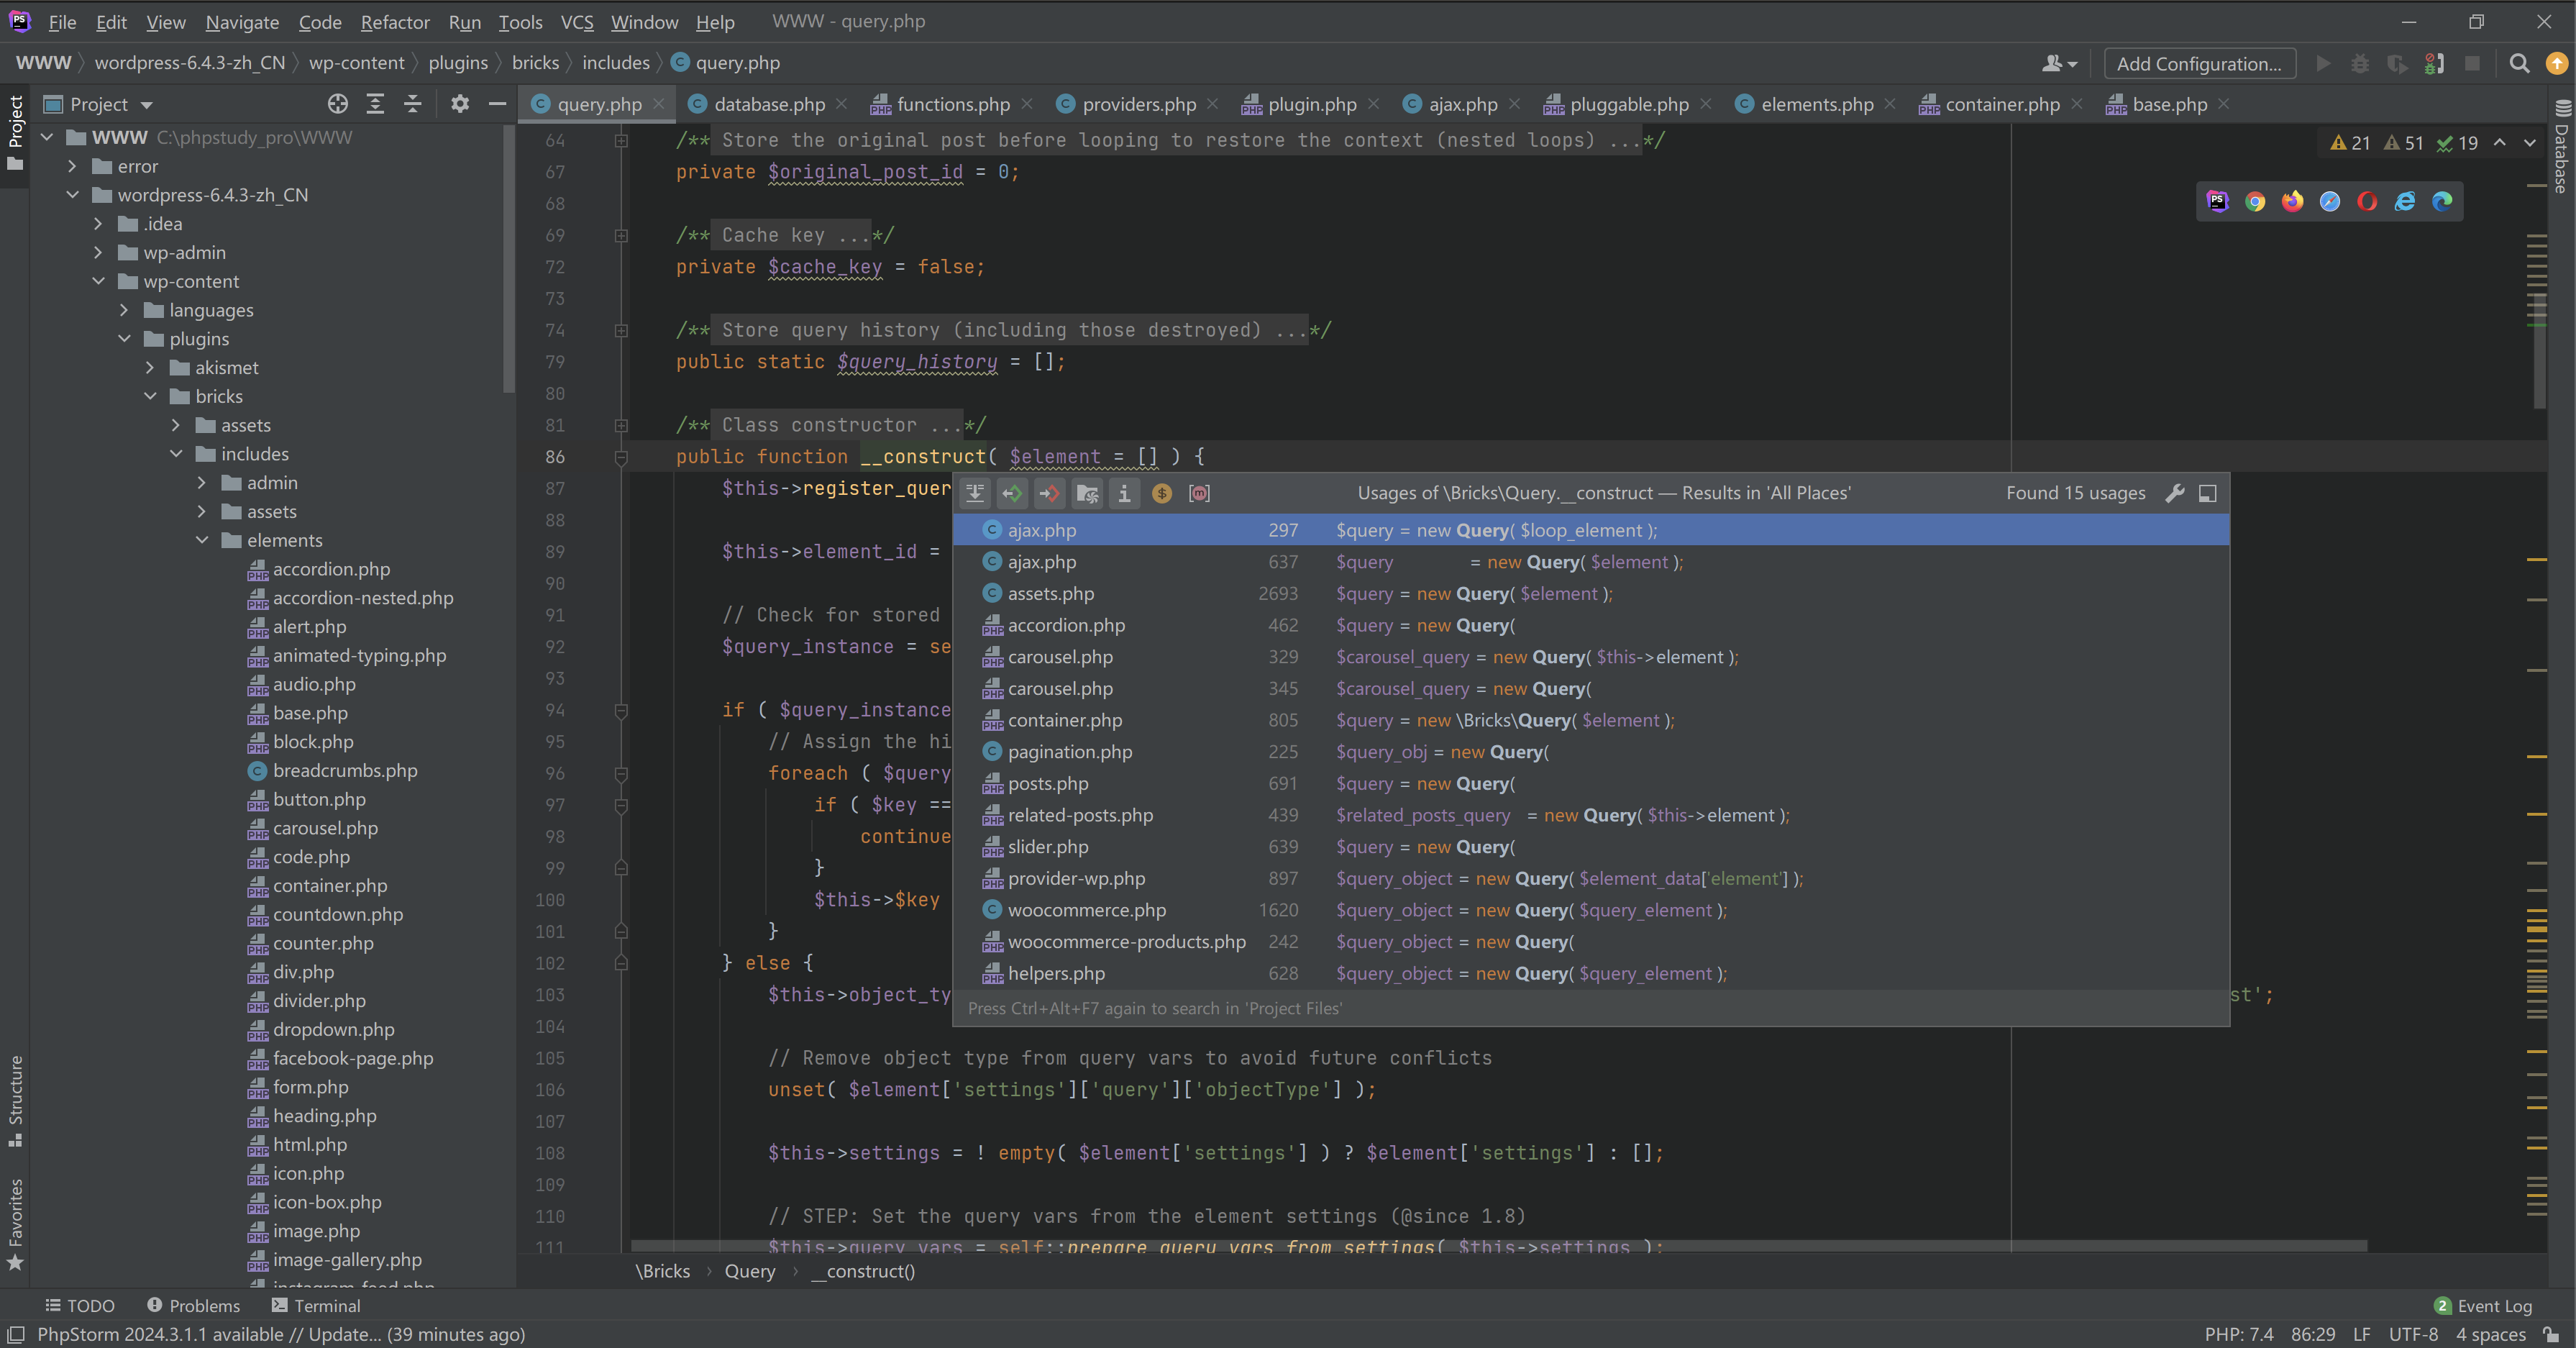2576x1348 pixels.
Task: Click Select Opened File target icon
Action: click(x=338, y=104)
